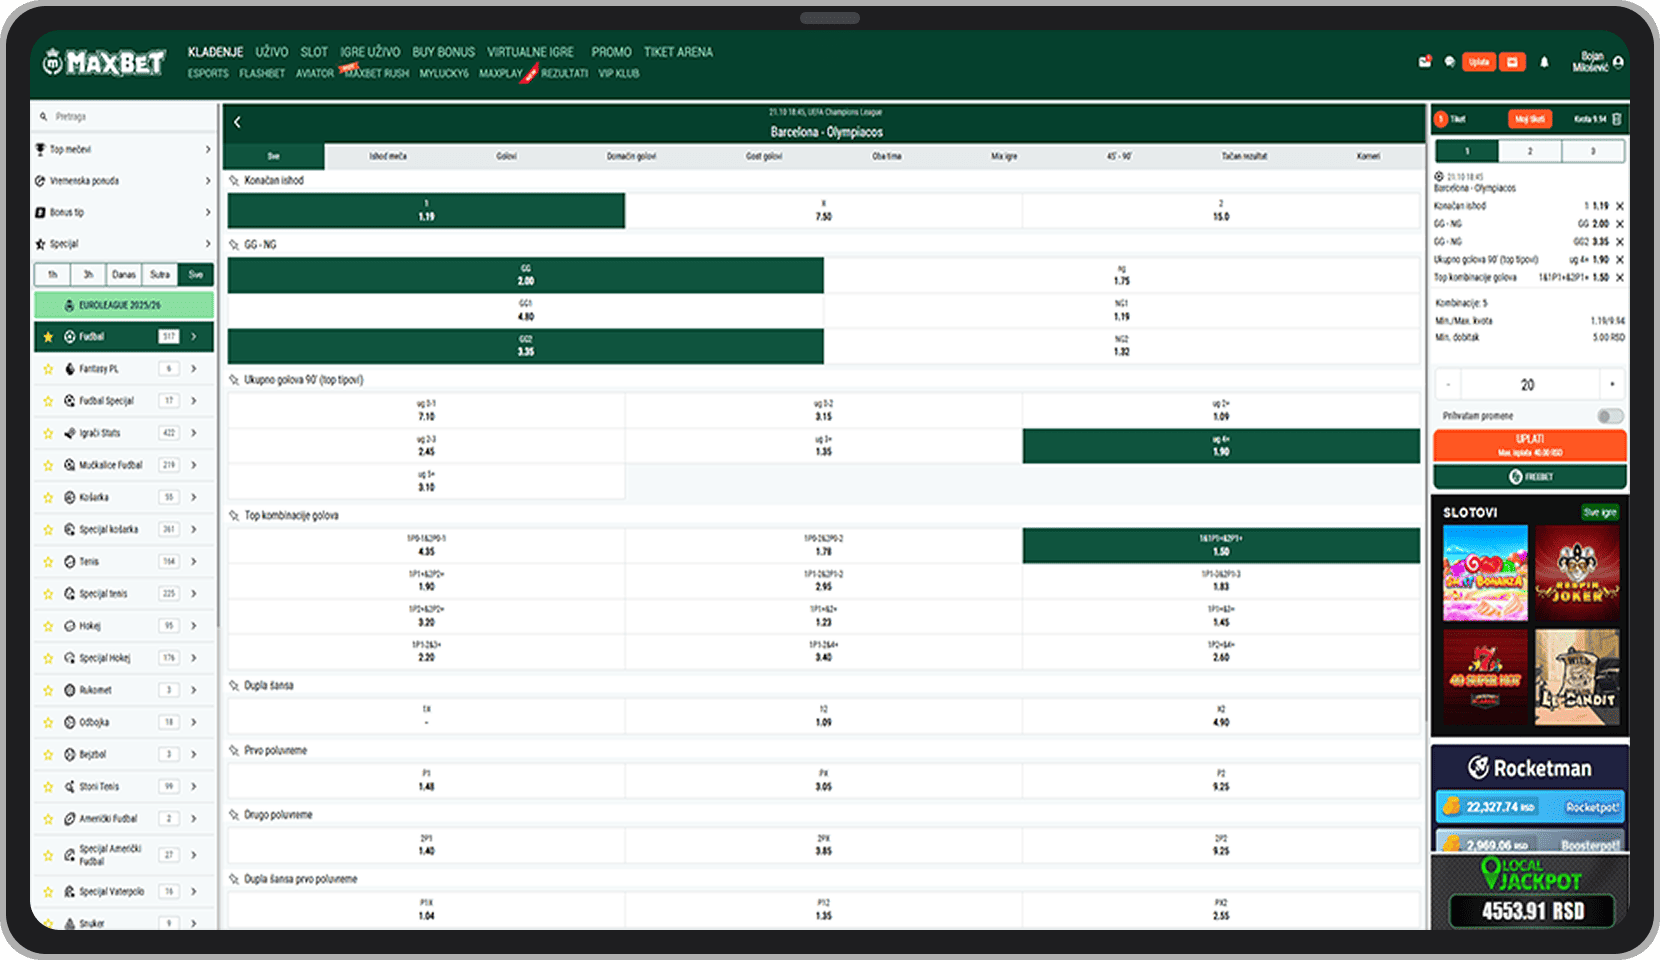Go back using the left arrow icon
The height and width of the screenshot is (960, 1660).
tap(238, 122)
